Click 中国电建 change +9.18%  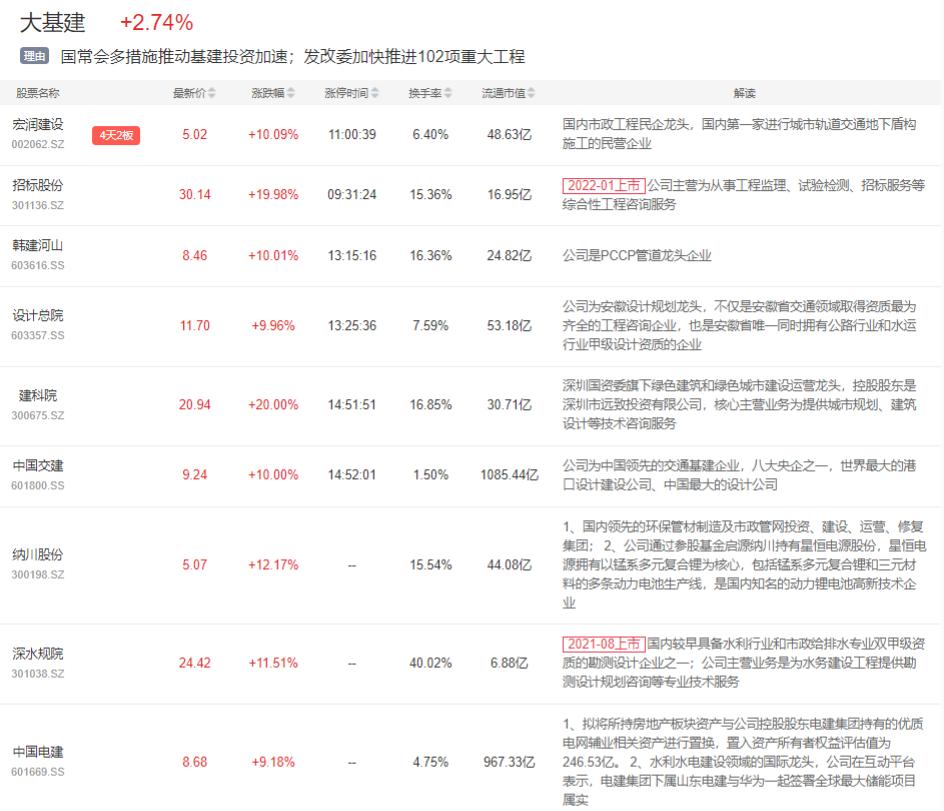click(x=273, y=762)
